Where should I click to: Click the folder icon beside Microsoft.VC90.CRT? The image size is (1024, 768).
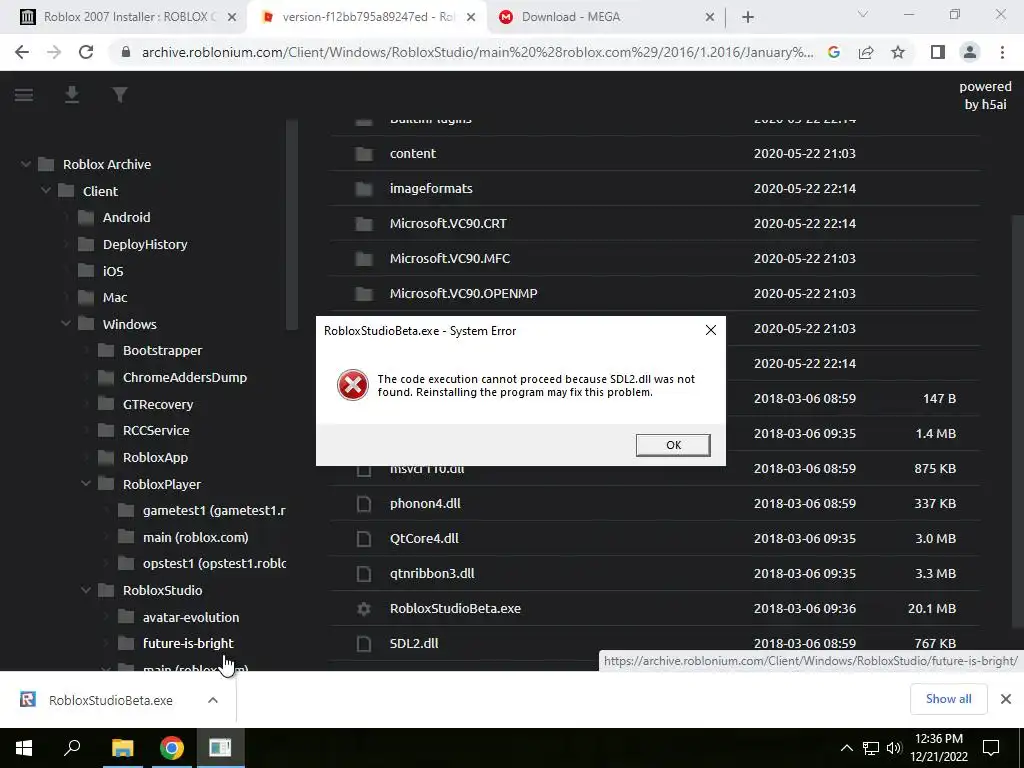click(x=364, y=224)
